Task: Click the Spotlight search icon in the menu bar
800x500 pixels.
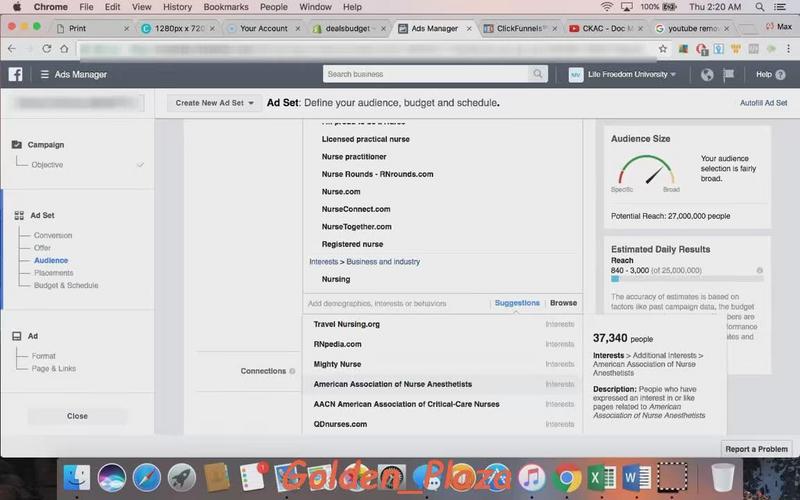Action: tap(760, 7)
